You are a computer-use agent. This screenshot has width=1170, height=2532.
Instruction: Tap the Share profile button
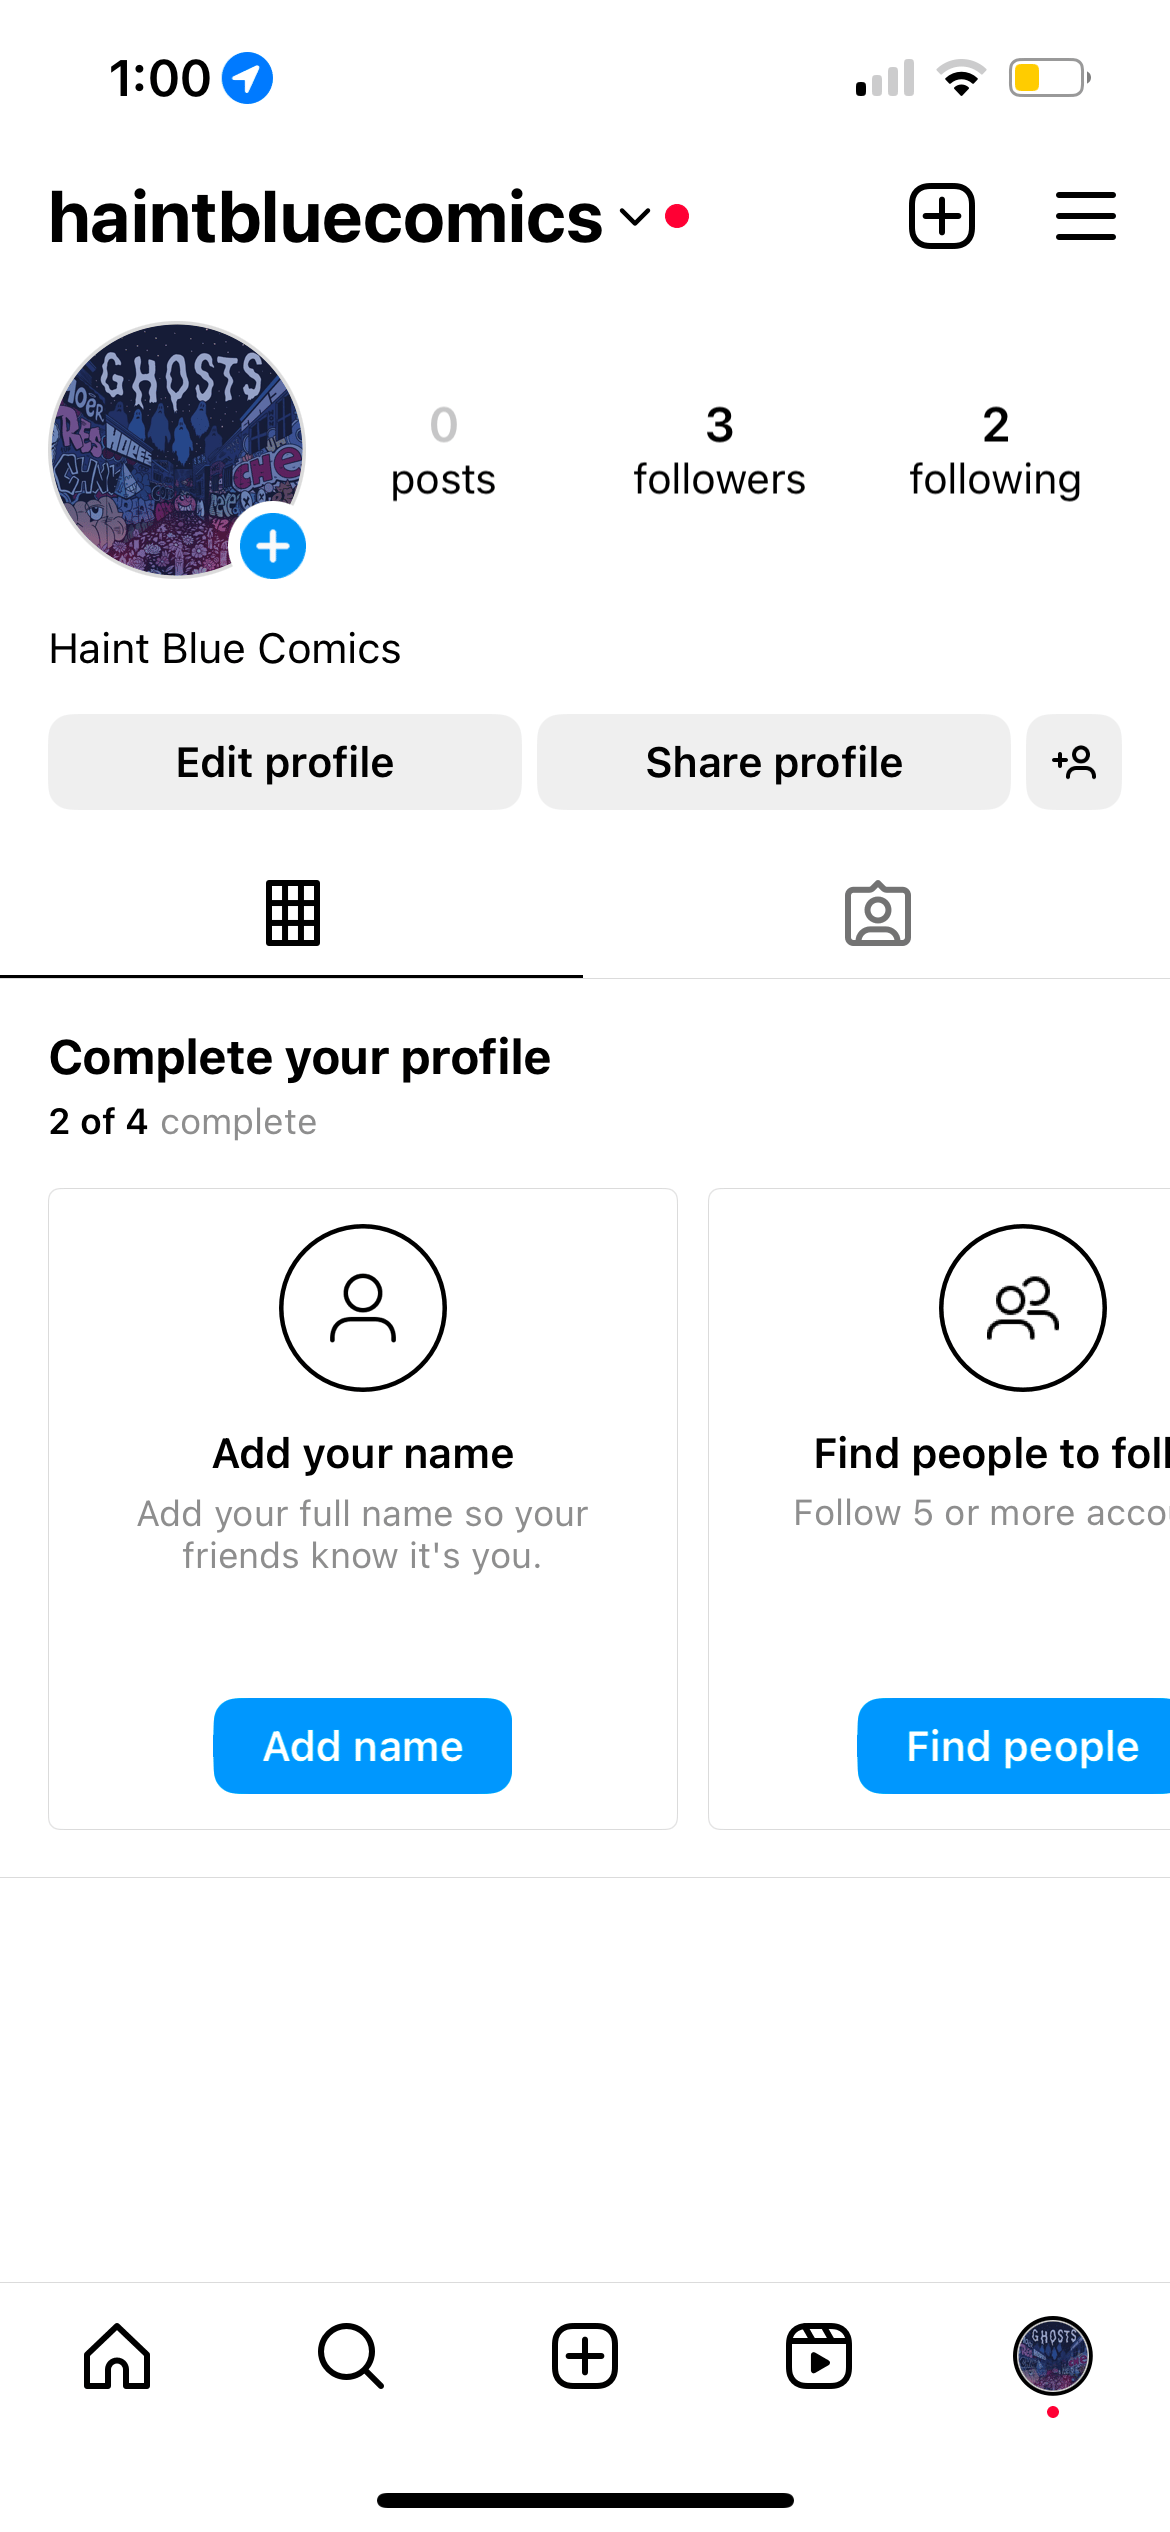tap(774, 762)
